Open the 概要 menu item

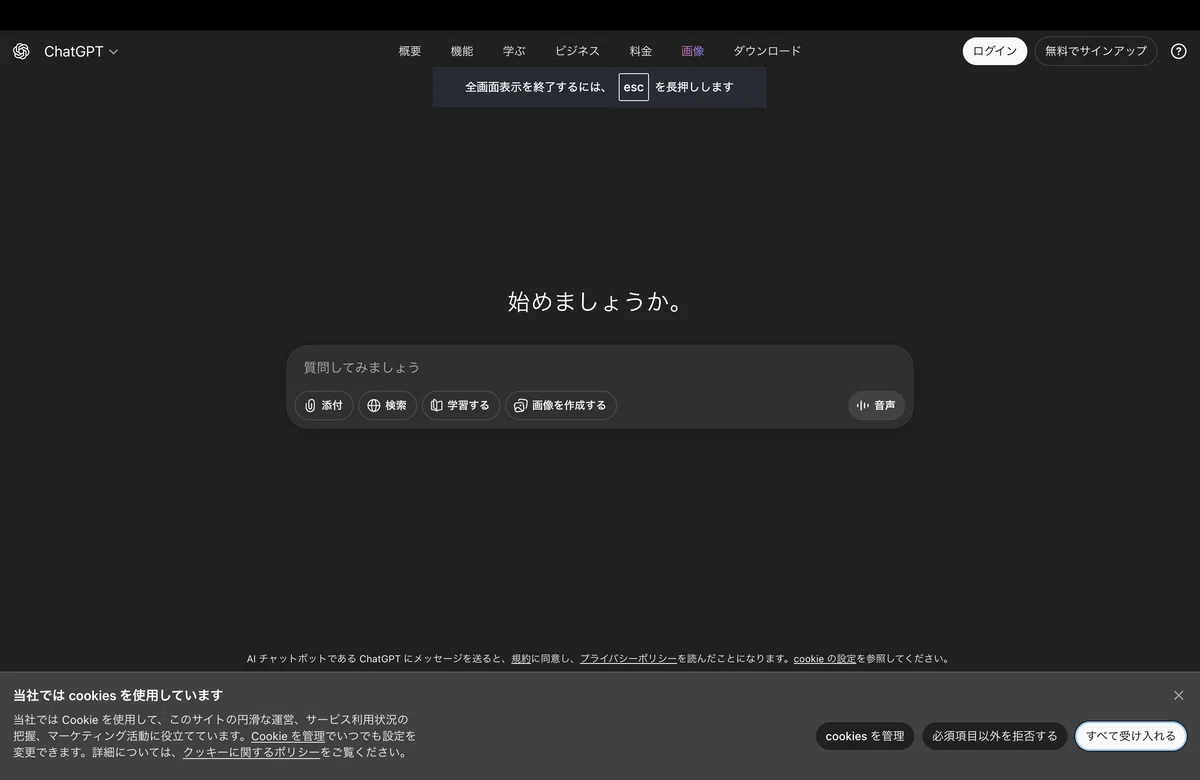point(410,51)
